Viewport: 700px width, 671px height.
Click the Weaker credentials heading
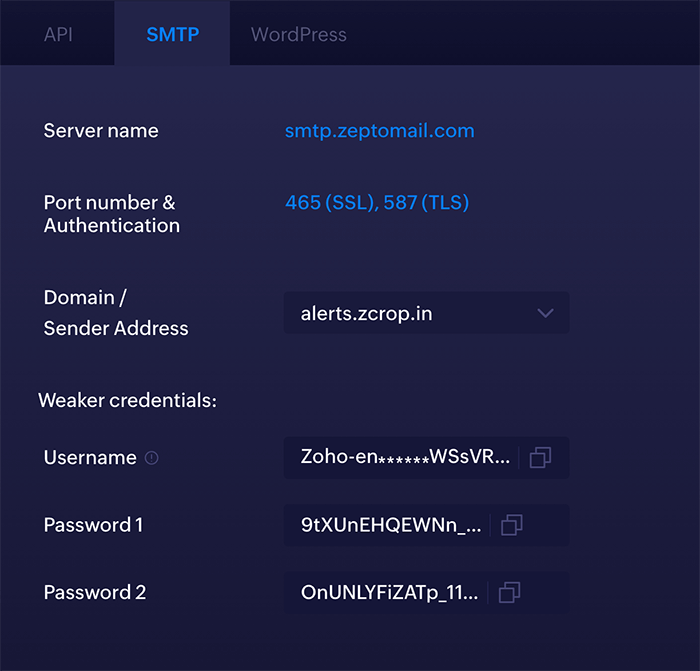[127, 401]
